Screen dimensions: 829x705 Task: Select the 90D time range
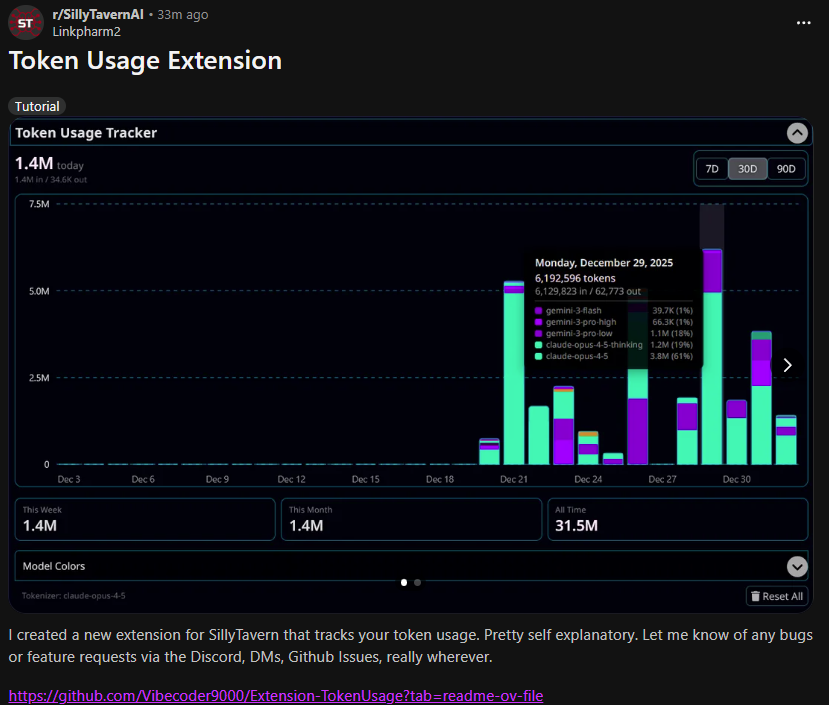(x=786, y=169)
